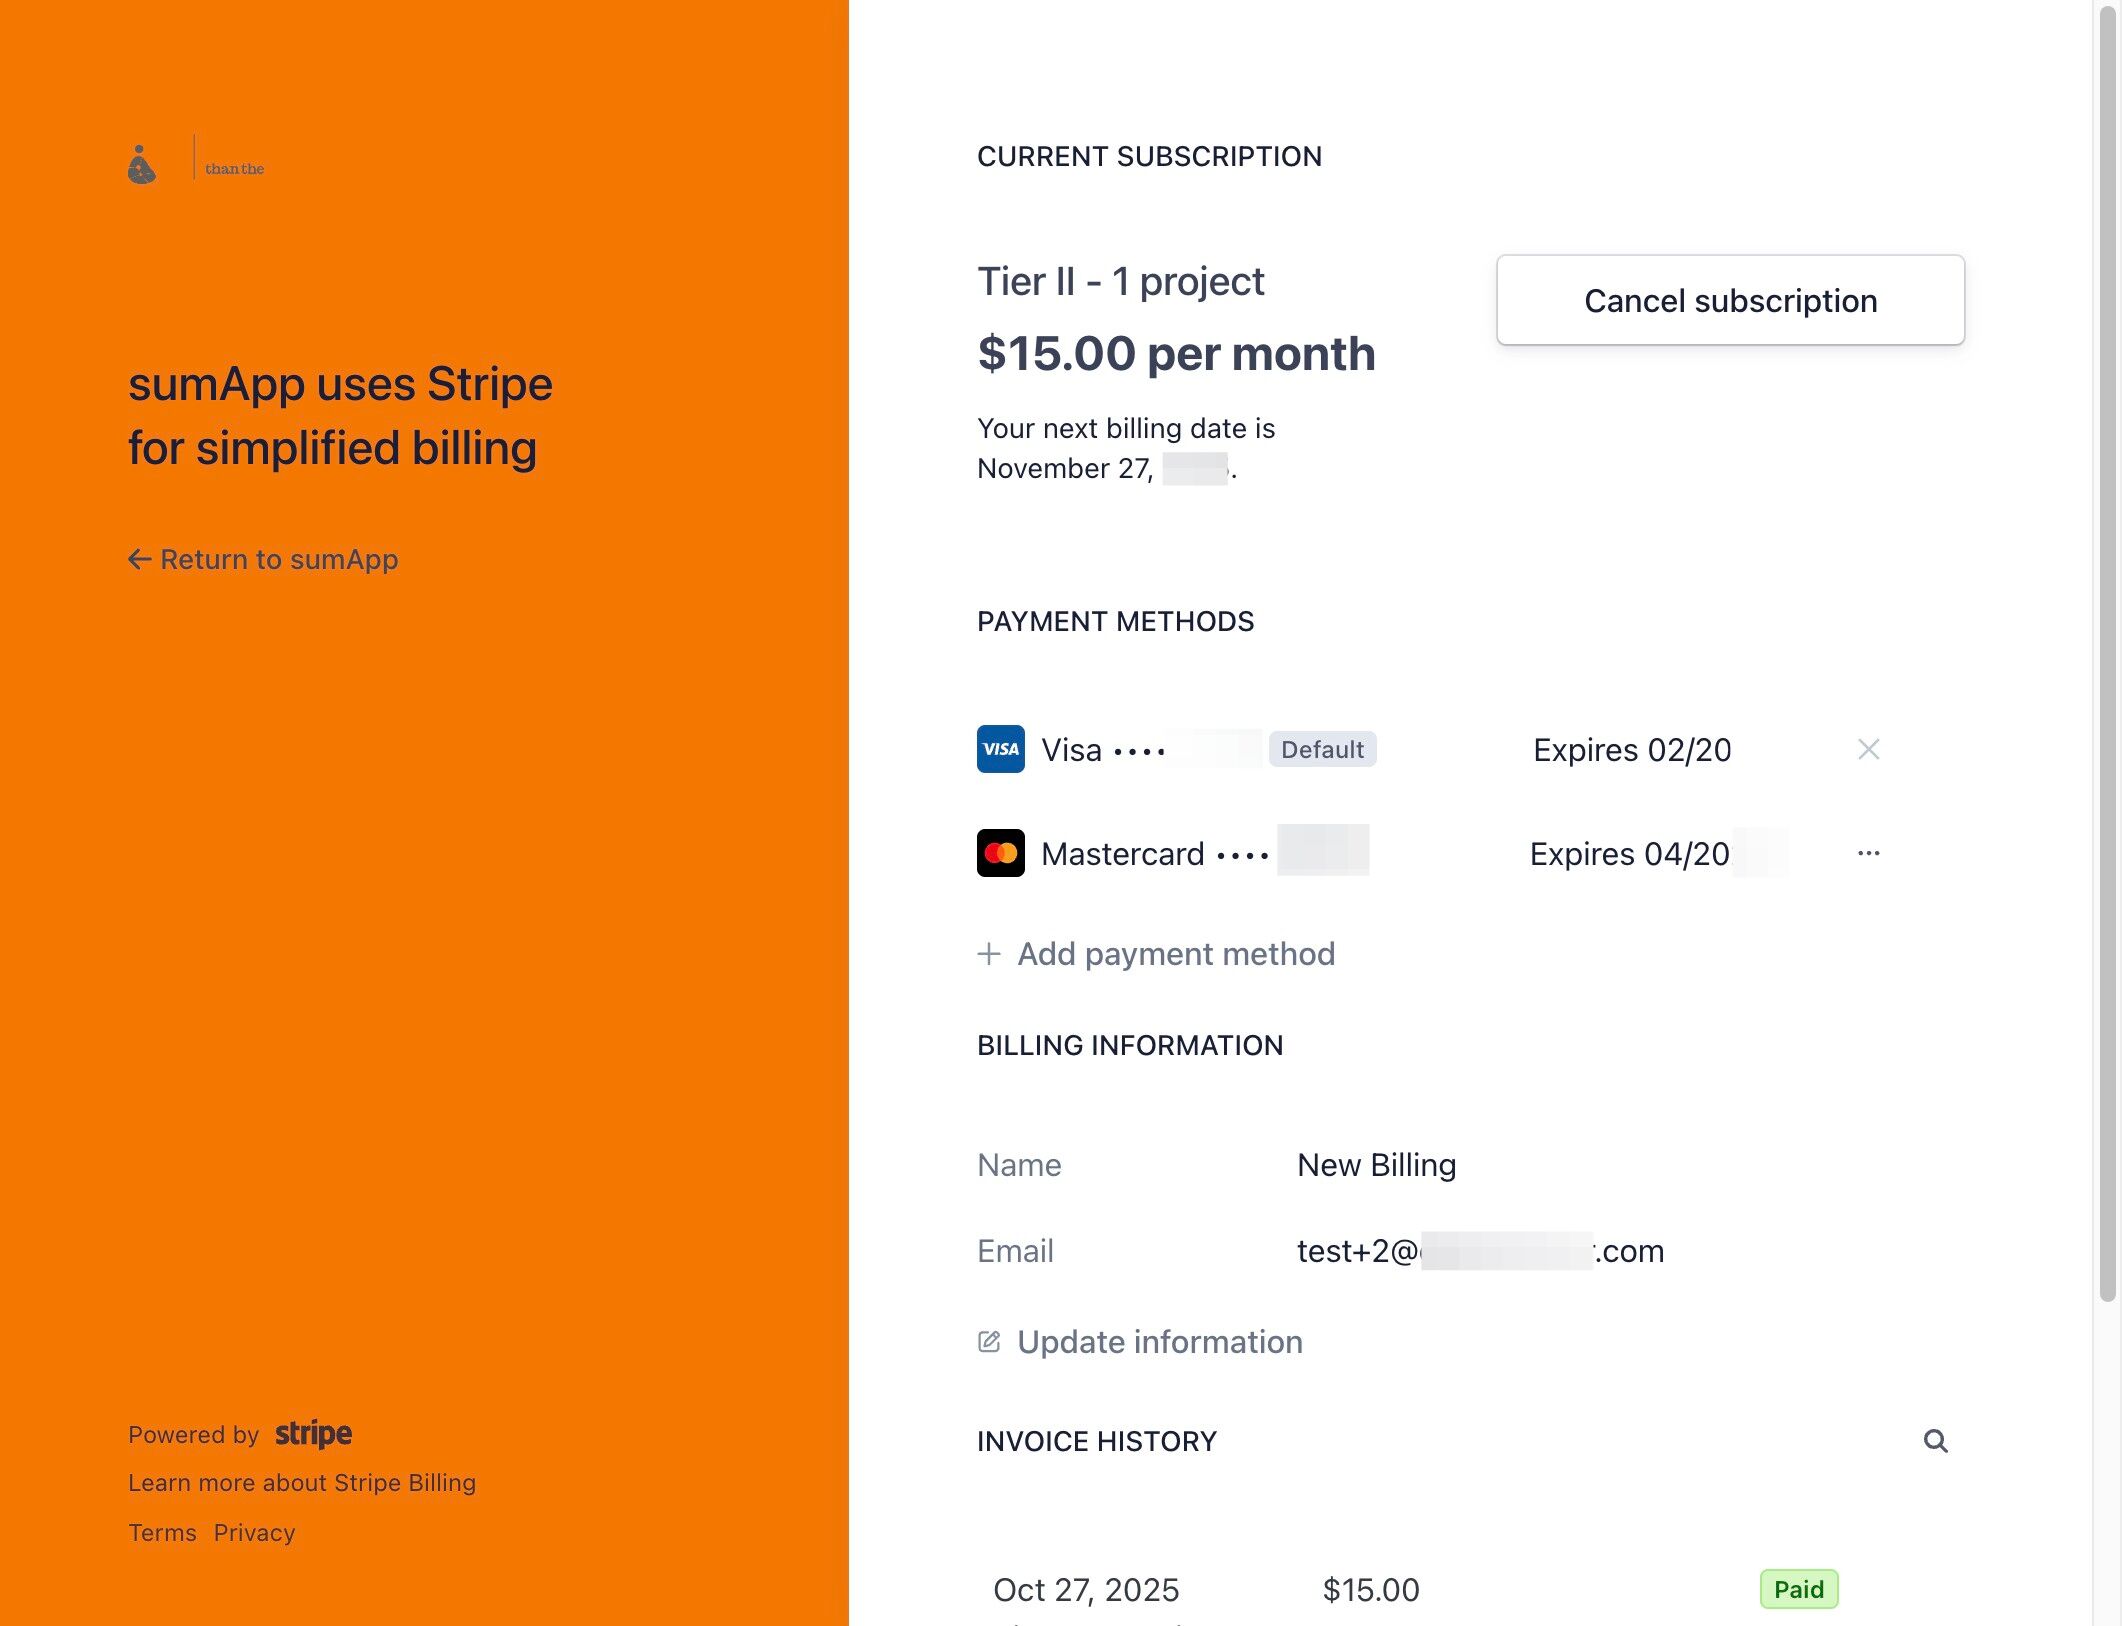Click the Visa card brand icon

tap(1000, 749)
